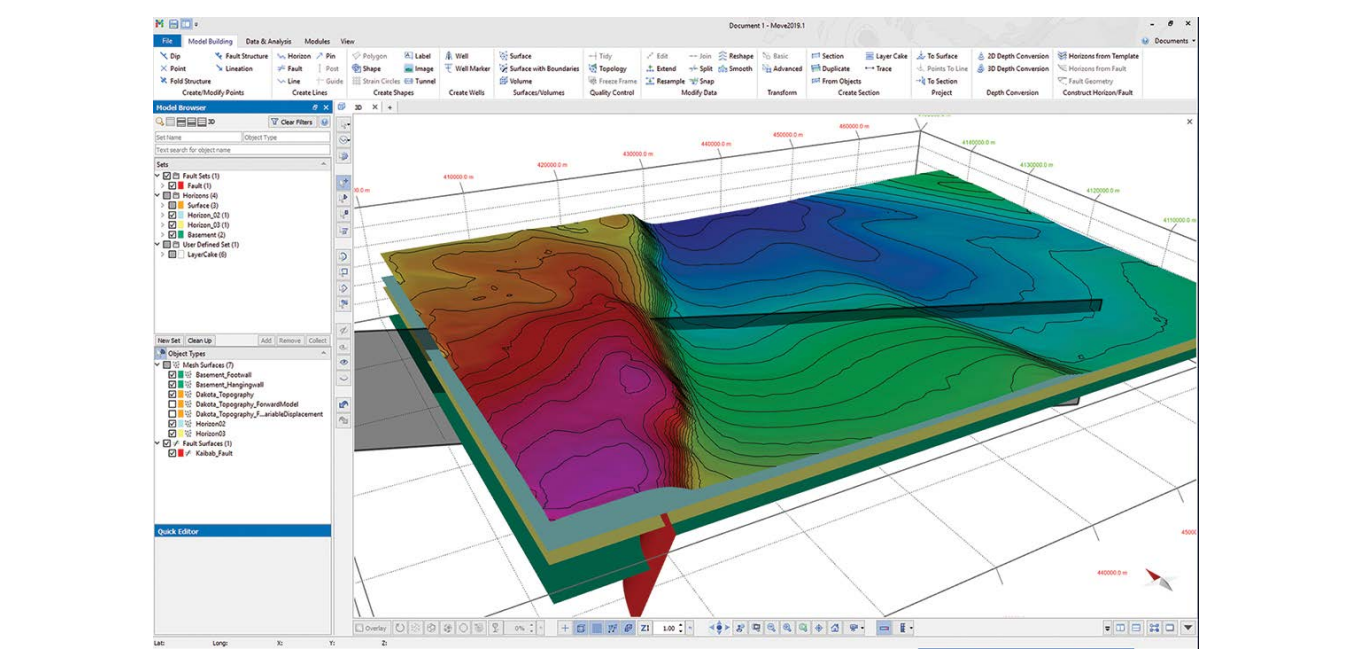Click the To Surface project tool
The image size is (1346, 663).
(x=937, y=56)
